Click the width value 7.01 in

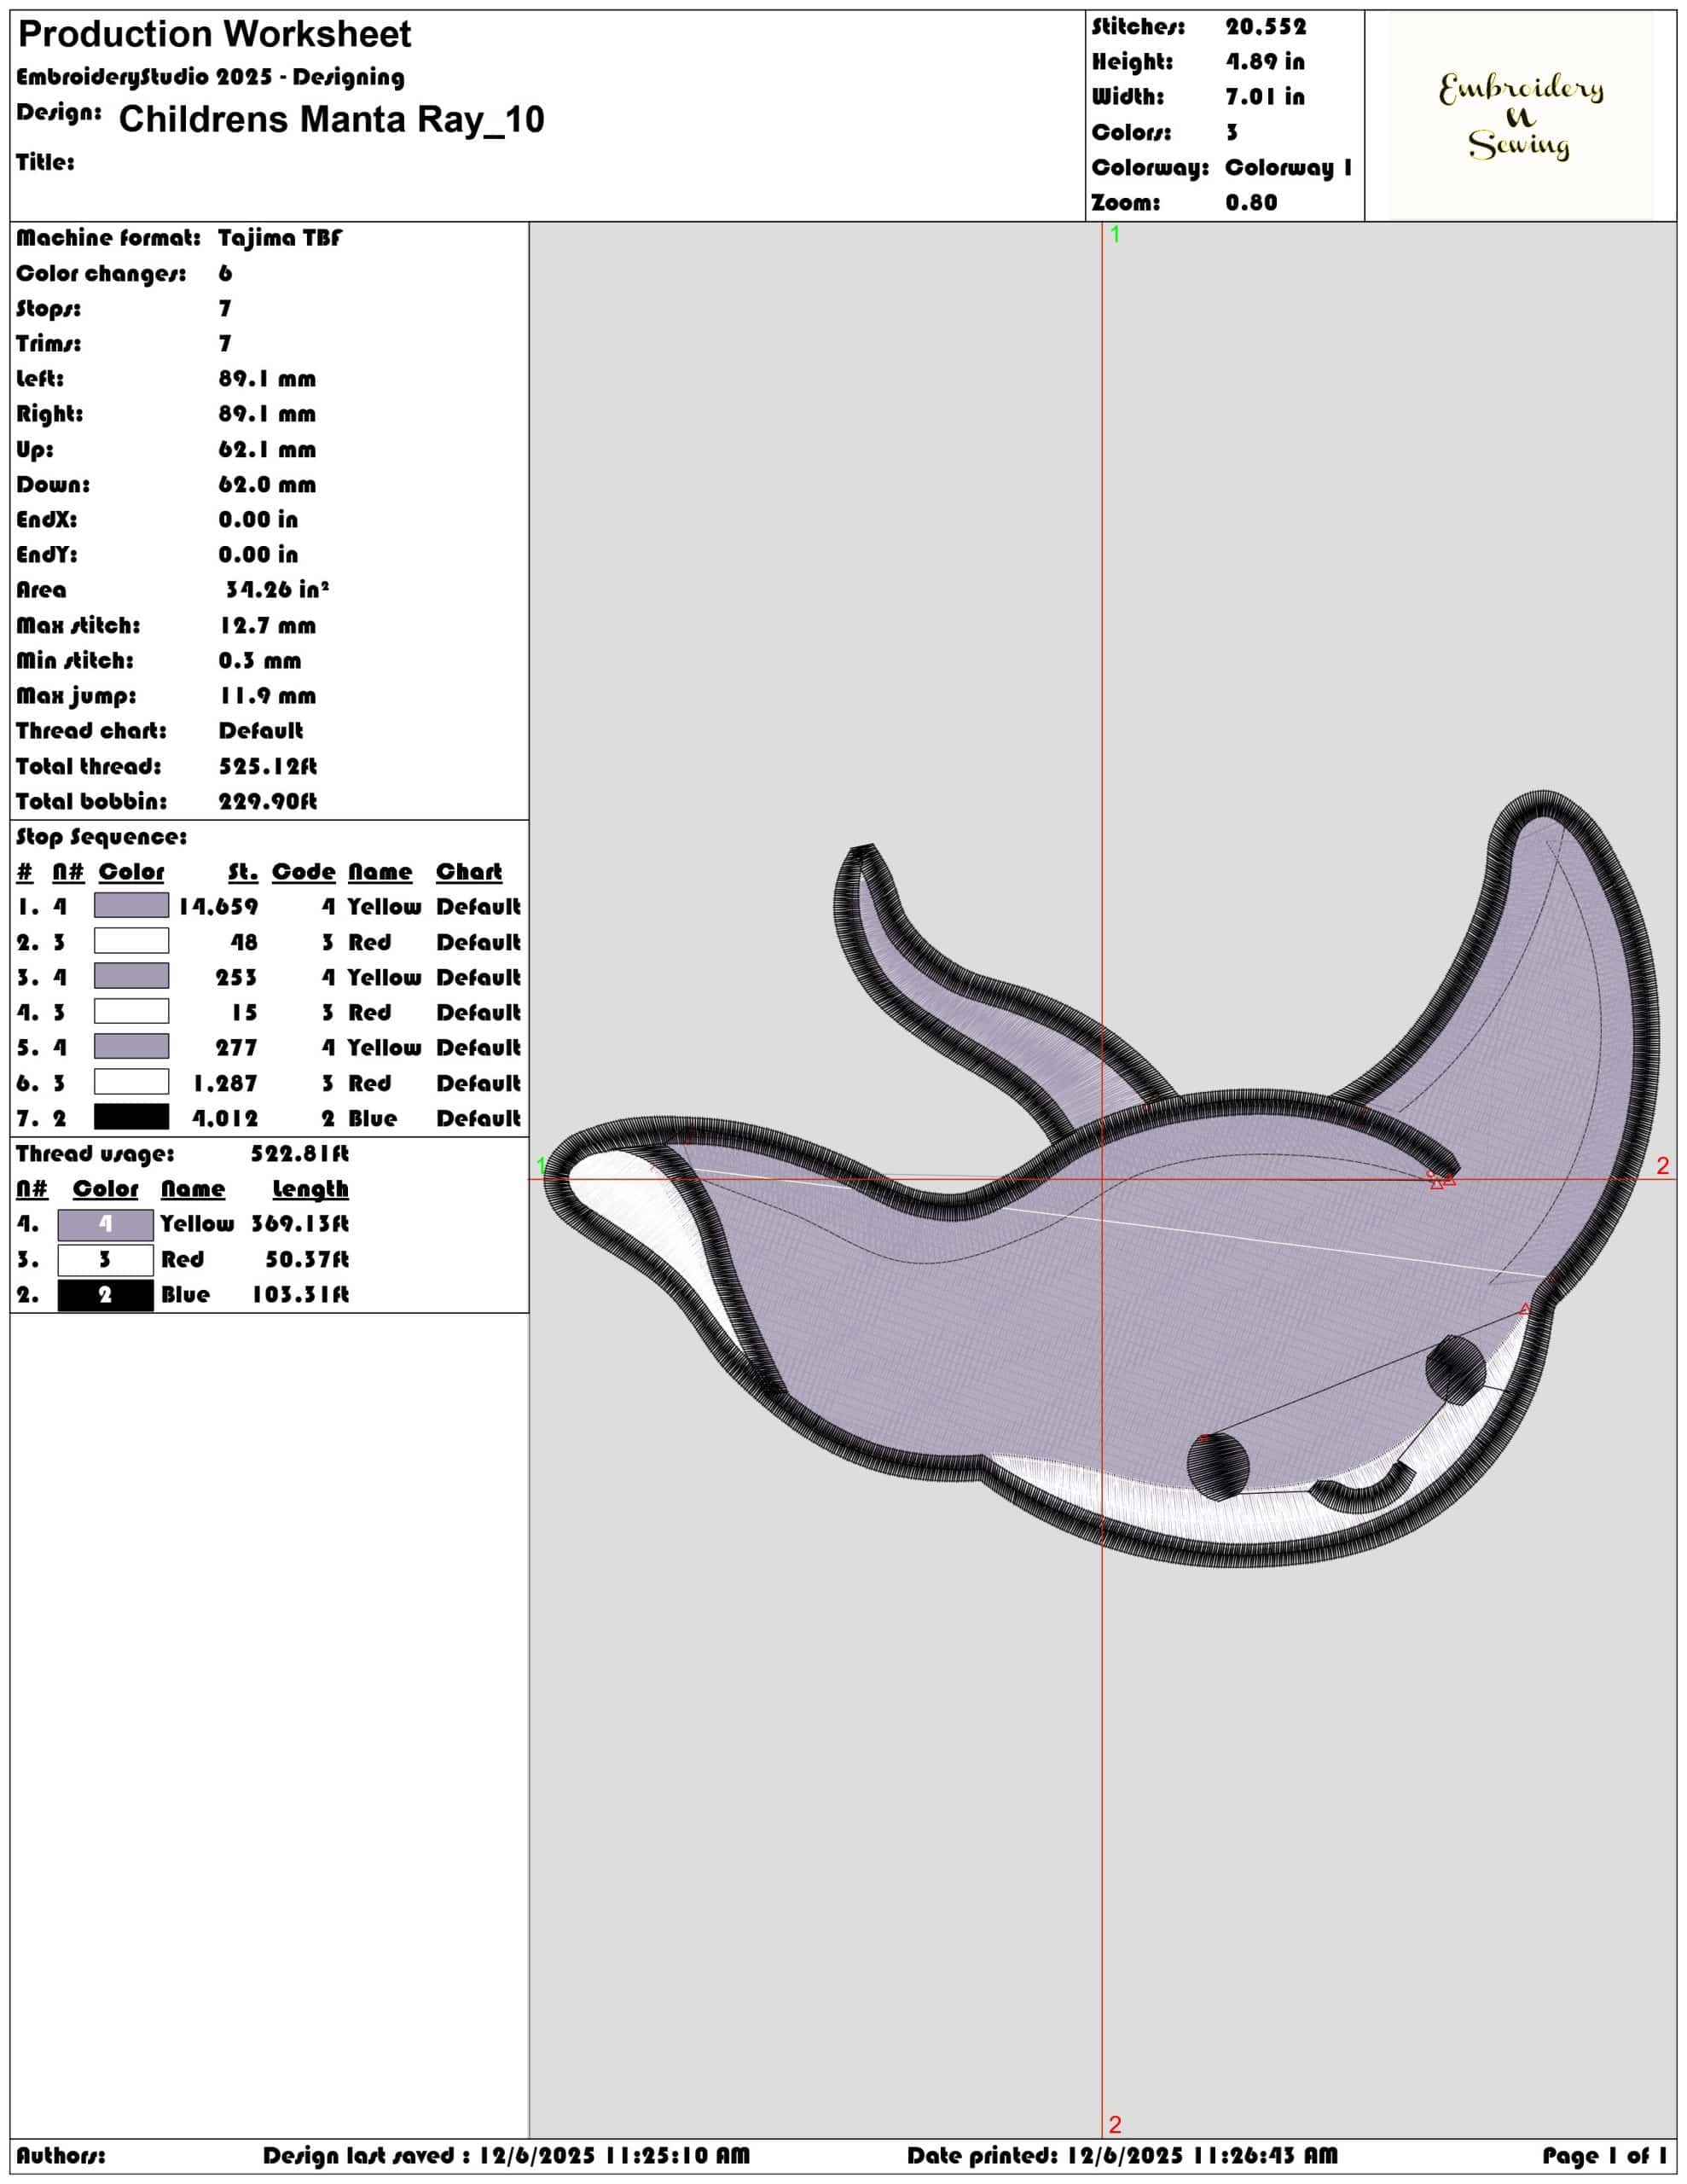[1265, 97]
